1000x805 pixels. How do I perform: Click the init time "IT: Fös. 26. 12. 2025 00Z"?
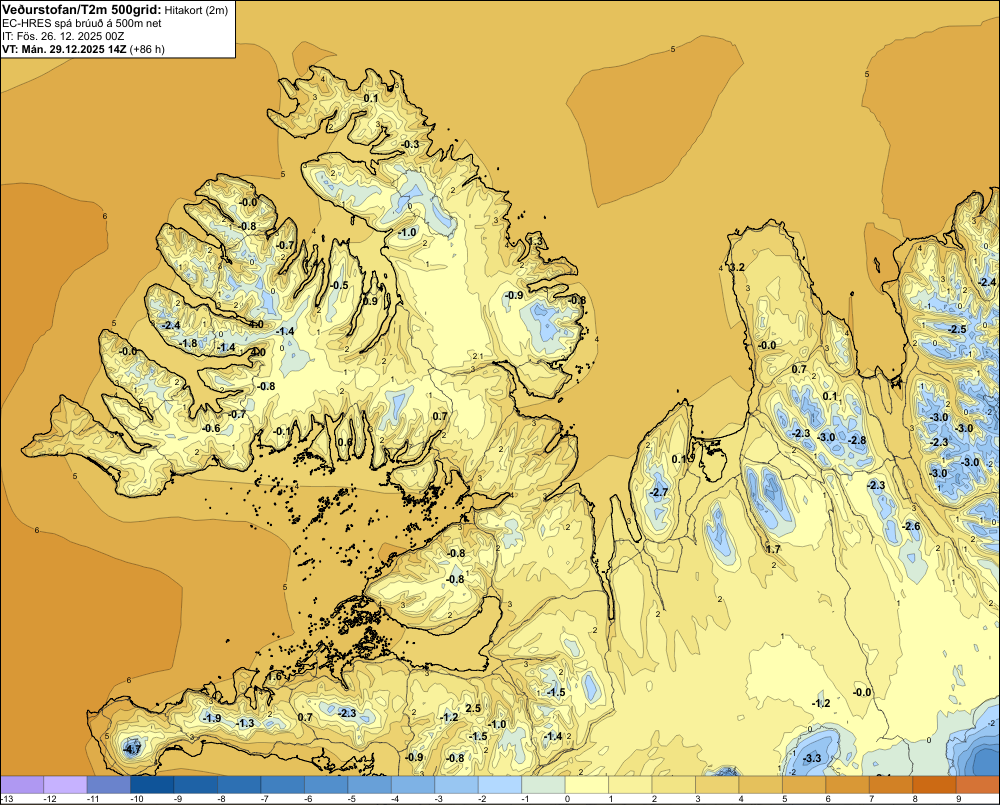click(x=62, y=36)
